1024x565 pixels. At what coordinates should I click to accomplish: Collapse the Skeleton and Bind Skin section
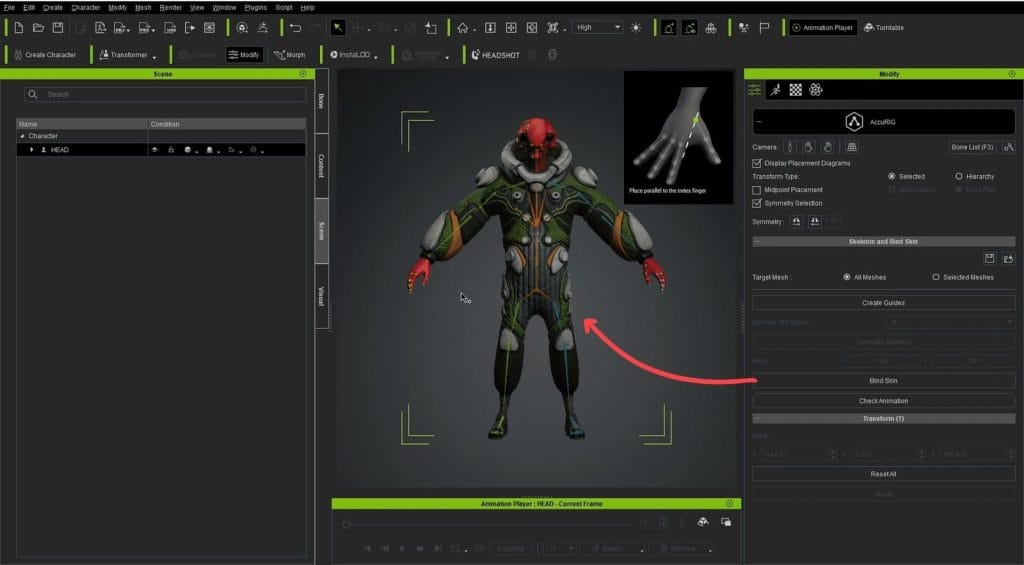click(x=757, y=241)
